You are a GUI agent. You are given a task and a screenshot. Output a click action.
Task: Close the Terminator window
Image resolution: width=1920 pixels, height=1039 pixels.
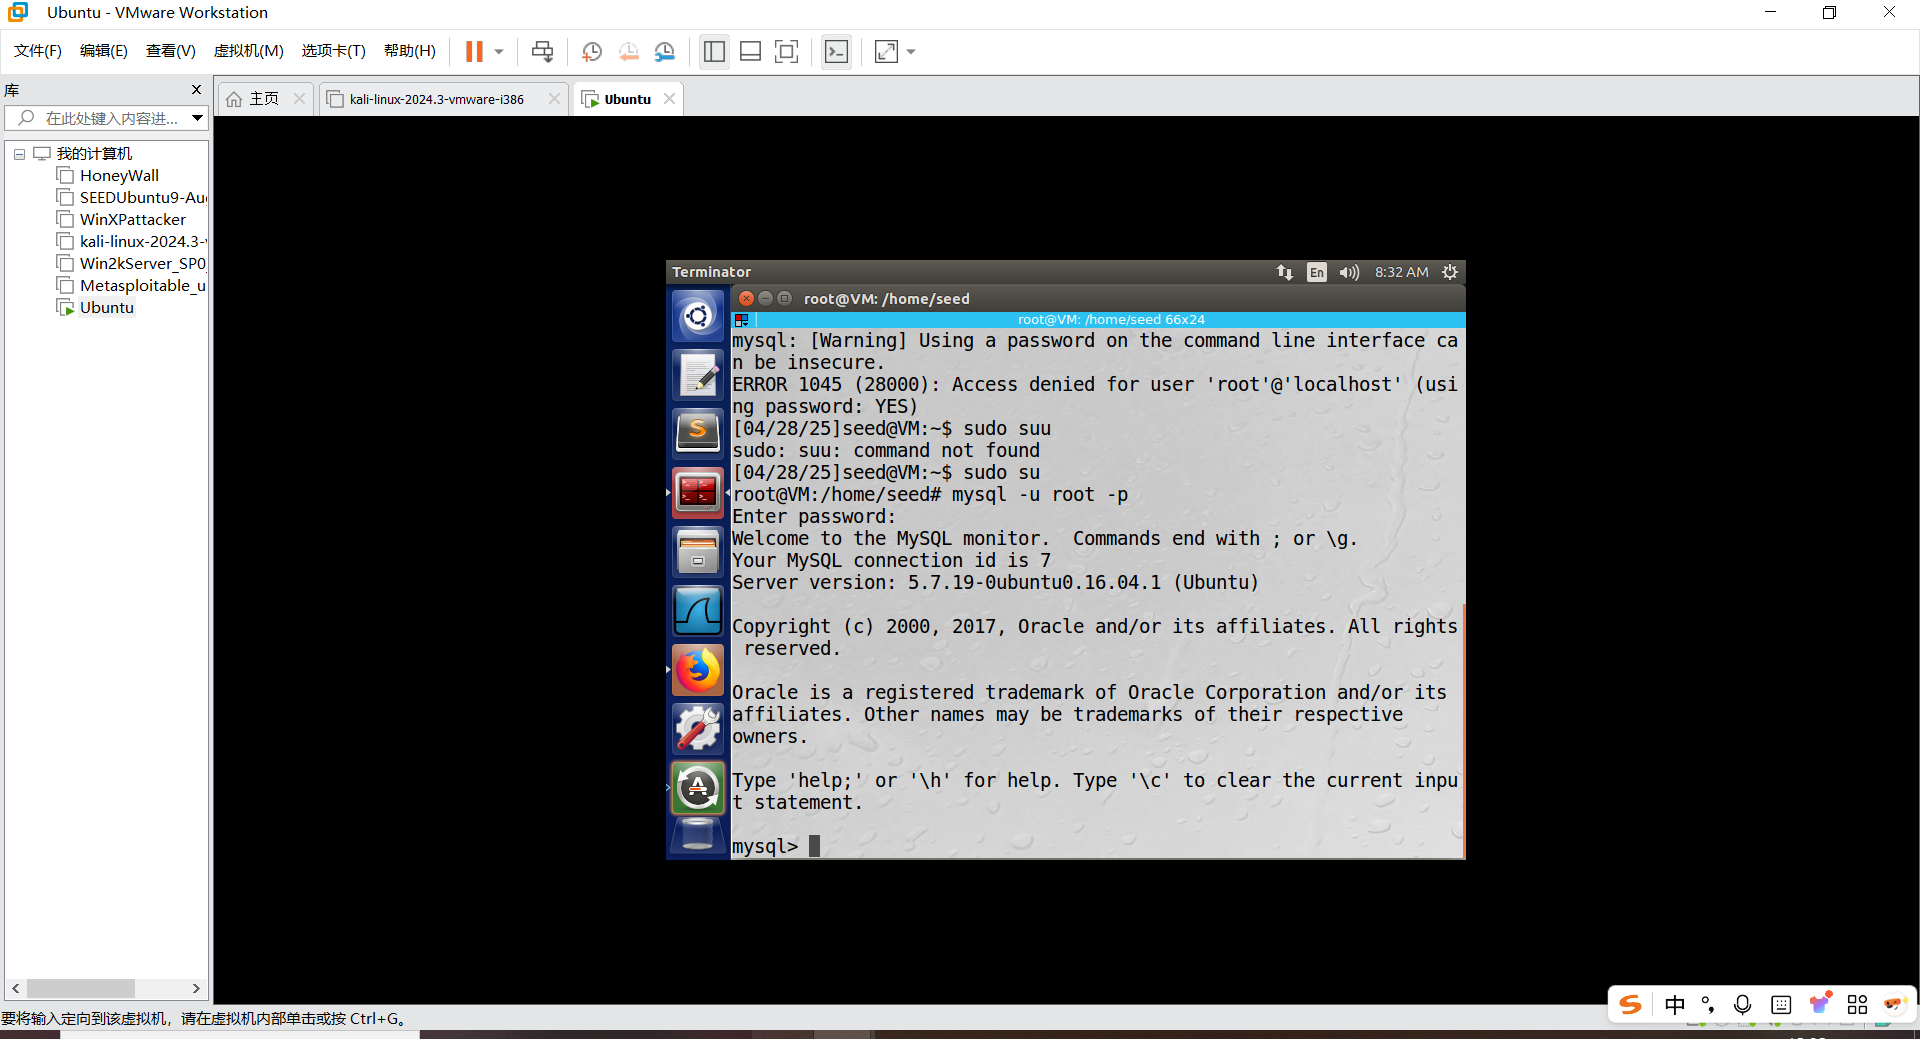[x=746, y=298]
